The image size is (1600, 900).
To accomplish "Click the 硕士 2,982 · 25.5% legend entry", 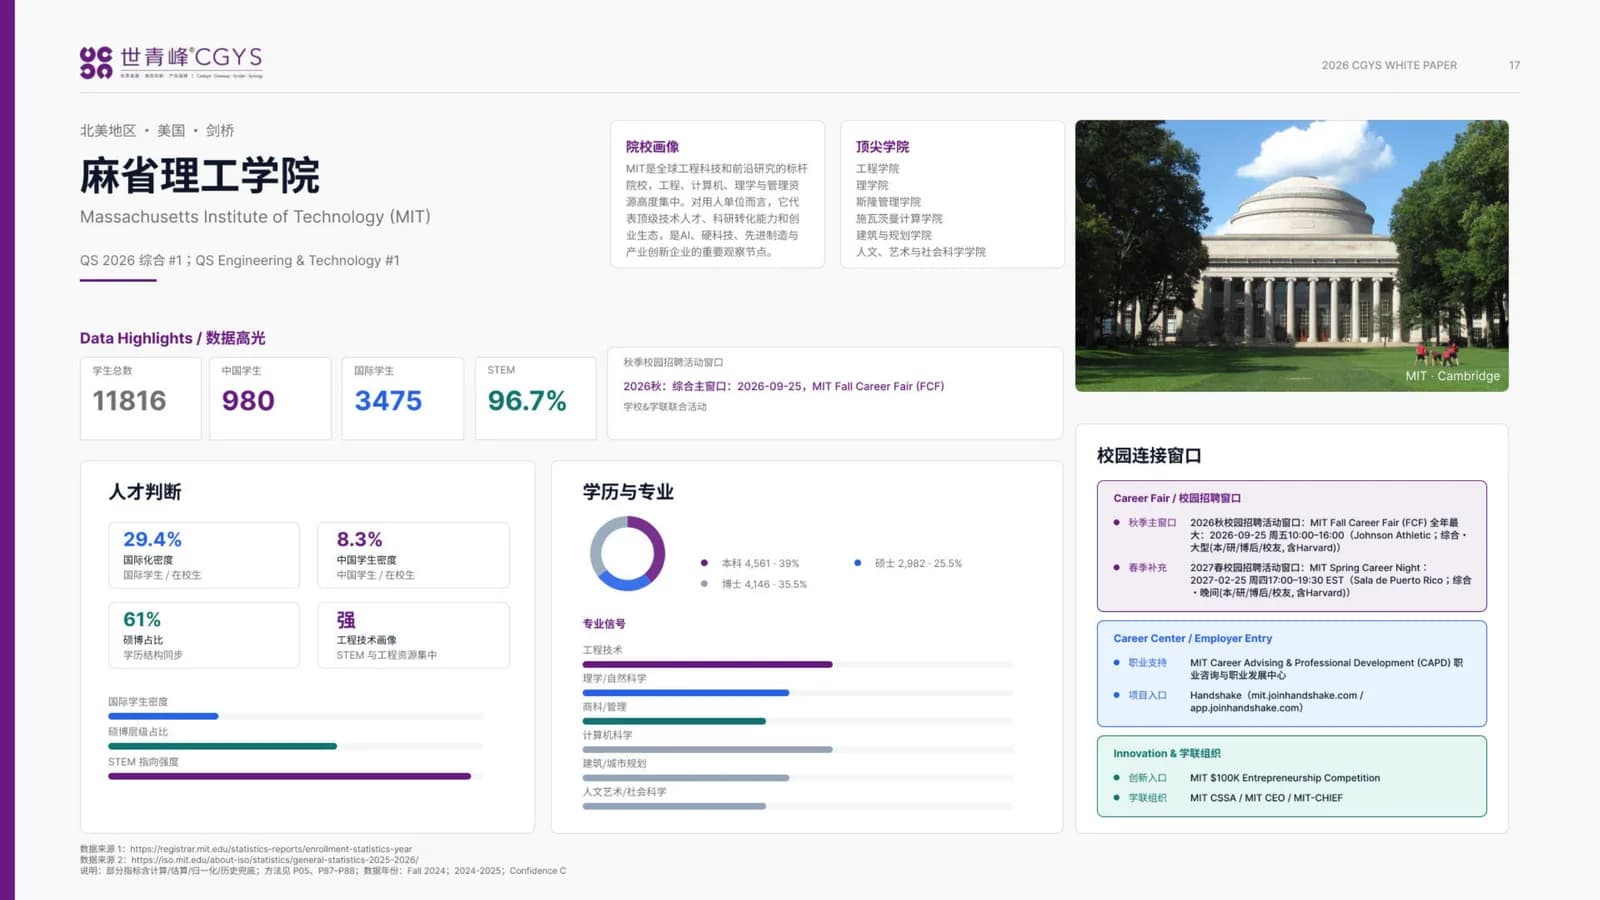I will point(908,563).
